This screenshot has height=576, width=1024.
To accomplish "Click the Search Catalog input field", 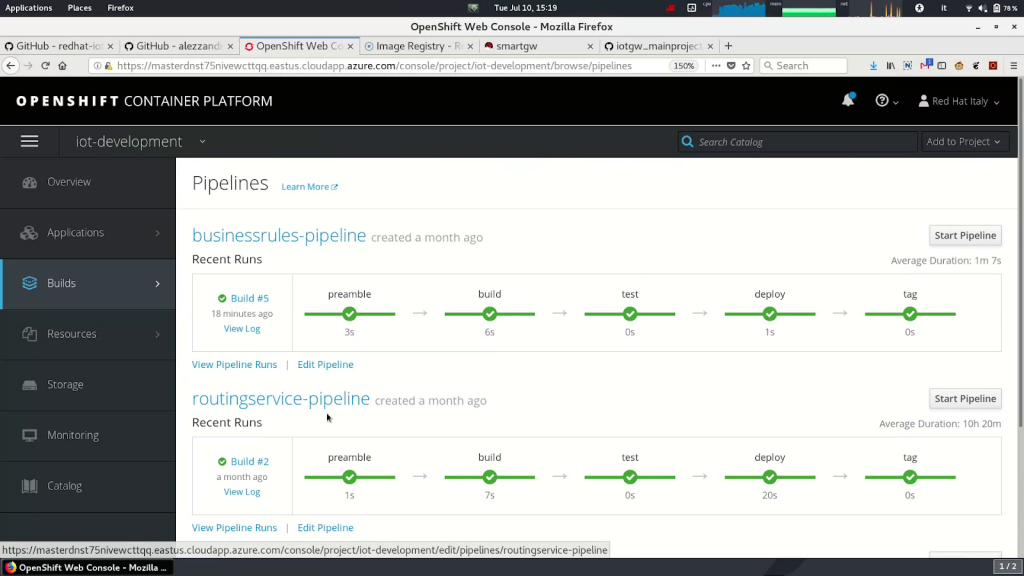I will pyautogui.click(x=800, y=142).
